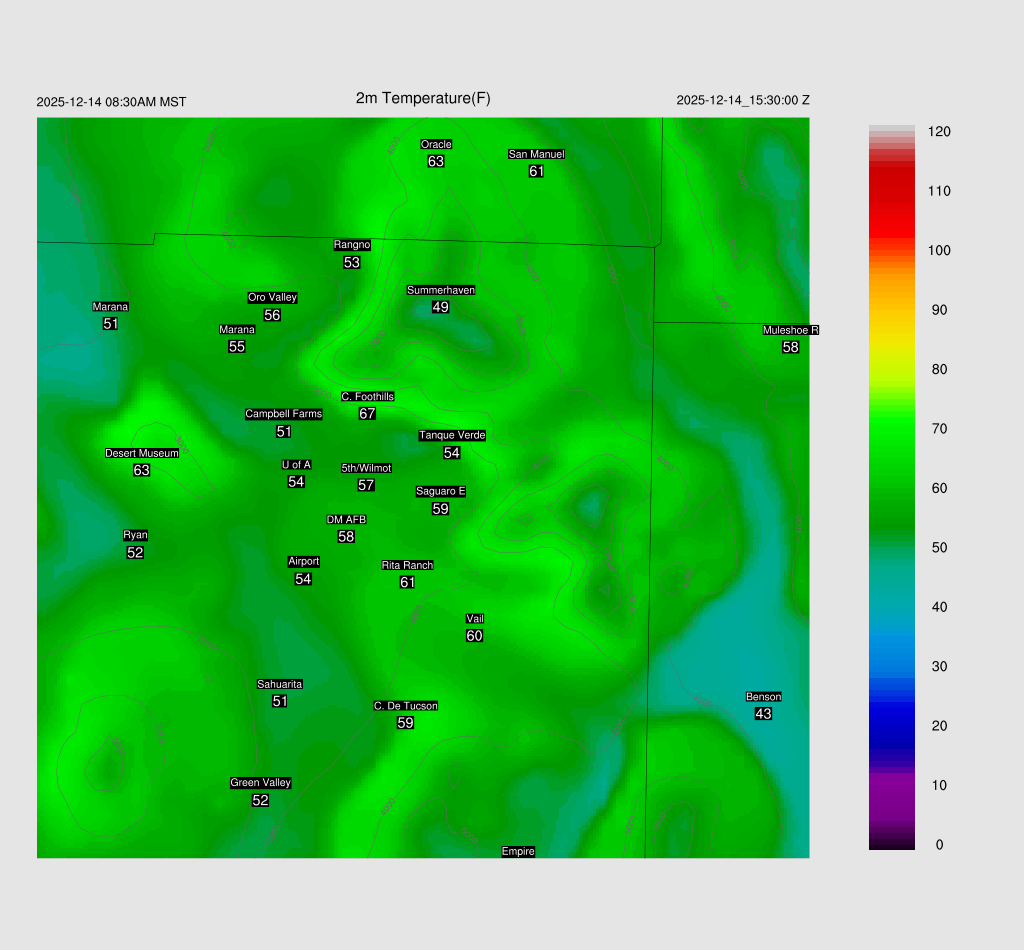Click the purple band near 10 on colorbar
Viewport: 1024px width, 950px height.
point(891,785)
